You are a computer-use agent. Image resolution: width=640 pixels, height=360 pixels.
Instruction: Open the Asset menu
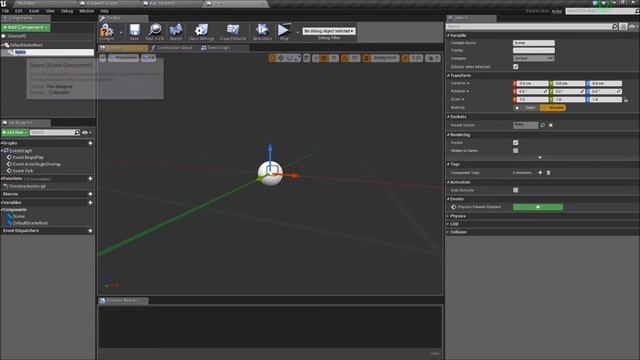(34, 11)
